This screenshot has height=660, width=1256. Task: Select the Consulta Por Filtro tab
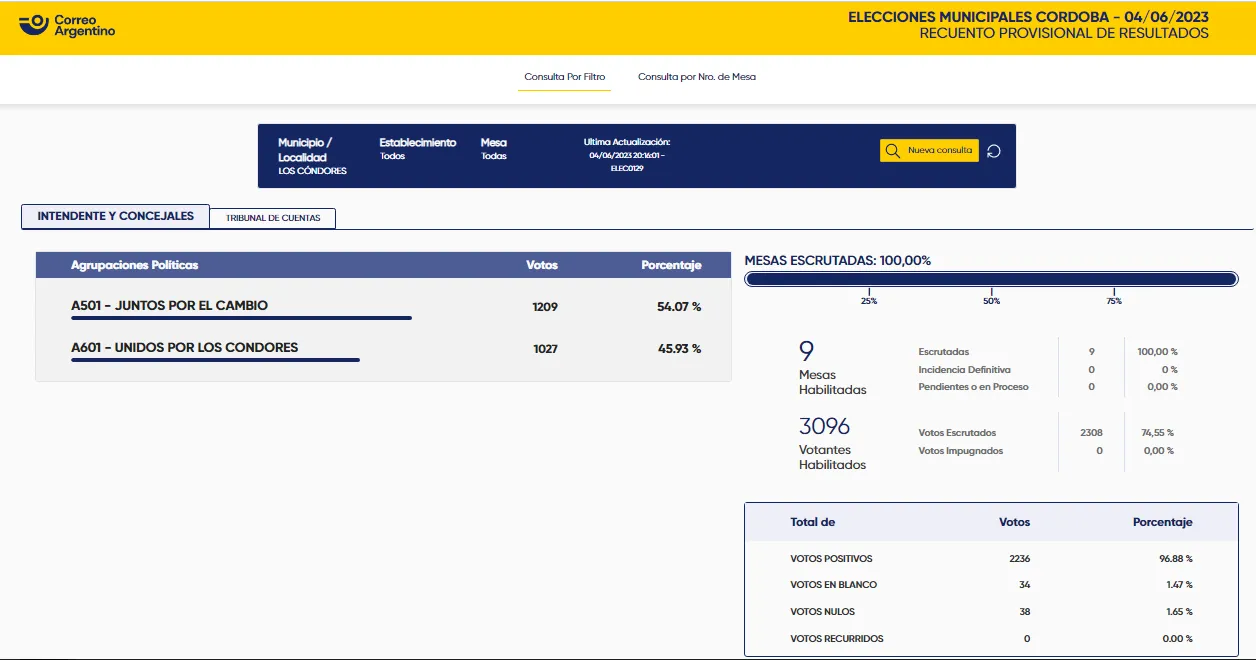pyautogui.click(x=564, y=77)
